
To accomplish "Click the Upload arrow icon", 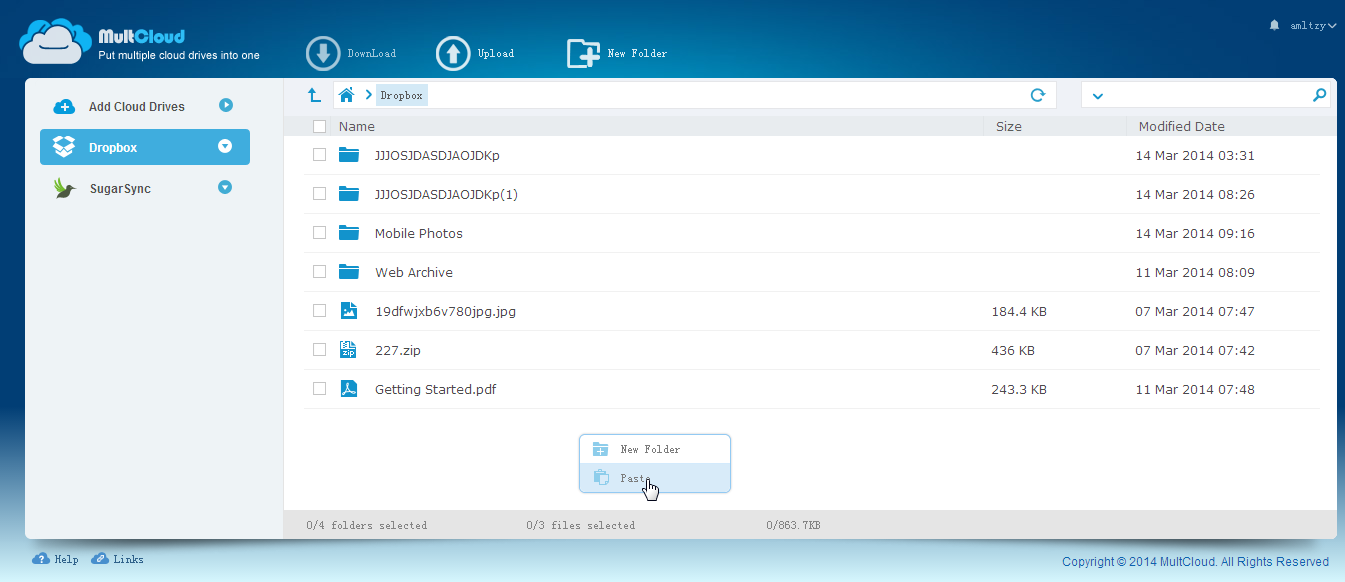I will coord(453,53).
